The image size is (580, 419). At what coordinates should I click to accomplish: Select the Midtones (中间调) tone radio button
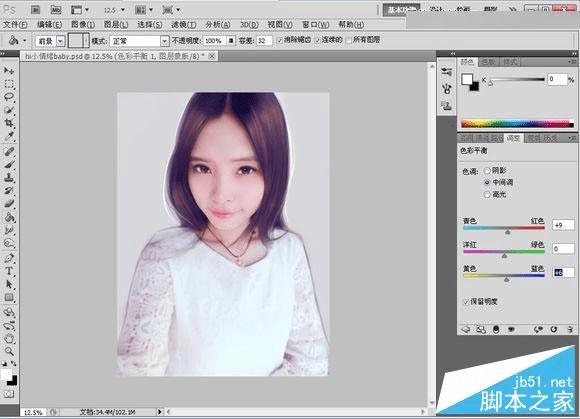click(487, 182)
